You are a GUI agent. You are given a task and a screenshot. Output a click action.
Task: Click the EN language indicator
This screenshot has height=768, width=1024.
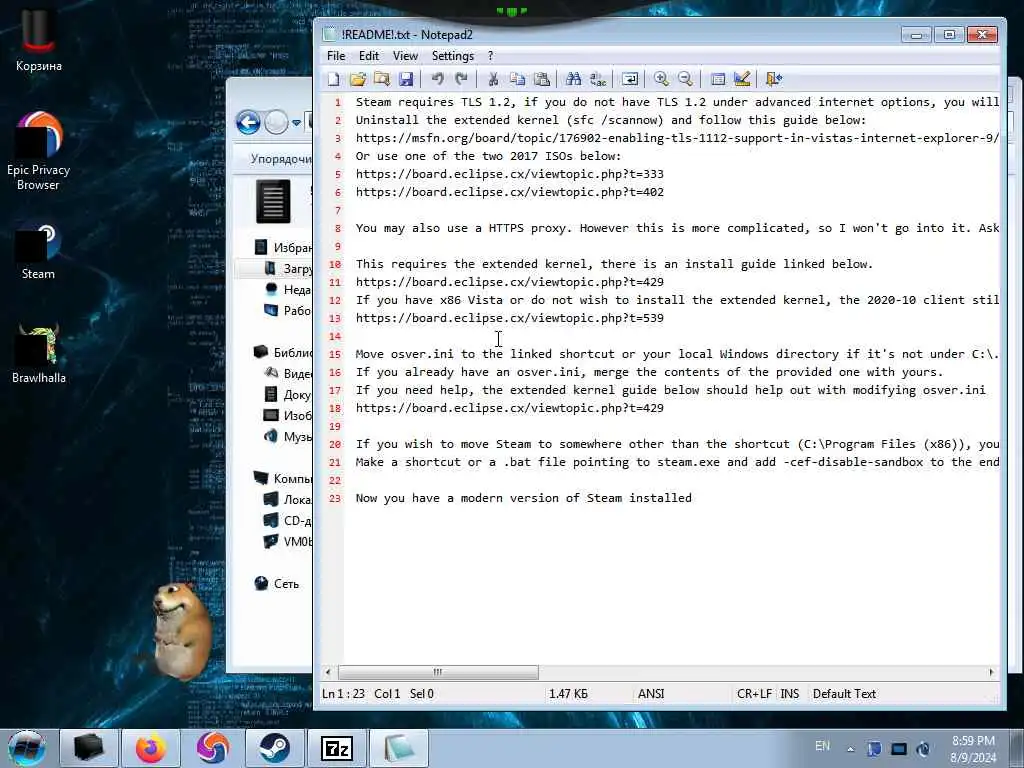point(822,746)
